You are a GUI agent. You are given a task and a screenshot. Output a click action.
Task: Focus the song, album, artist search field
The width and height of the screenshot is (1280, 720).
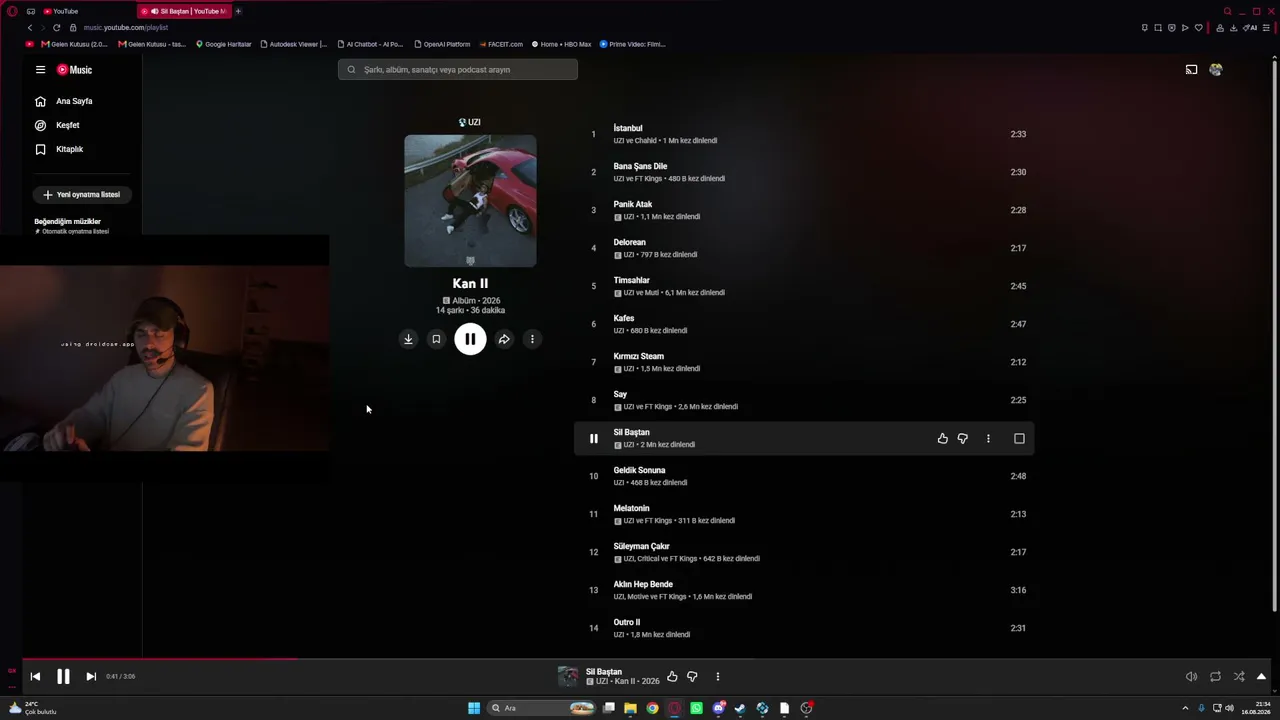click(x=458, y=70)
